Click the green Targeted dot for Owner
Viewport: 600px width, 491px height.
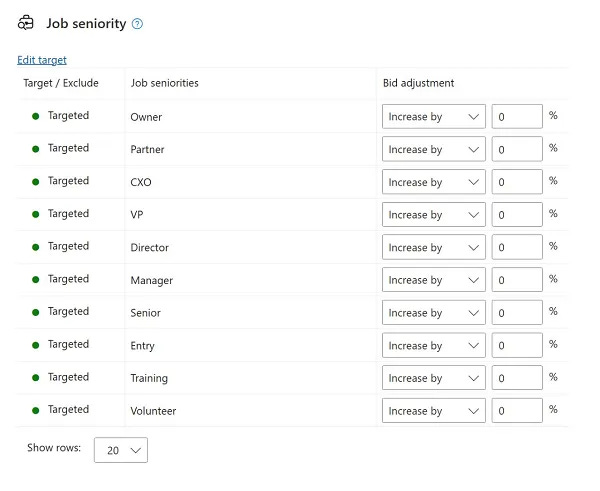click(x=36, y=116)
